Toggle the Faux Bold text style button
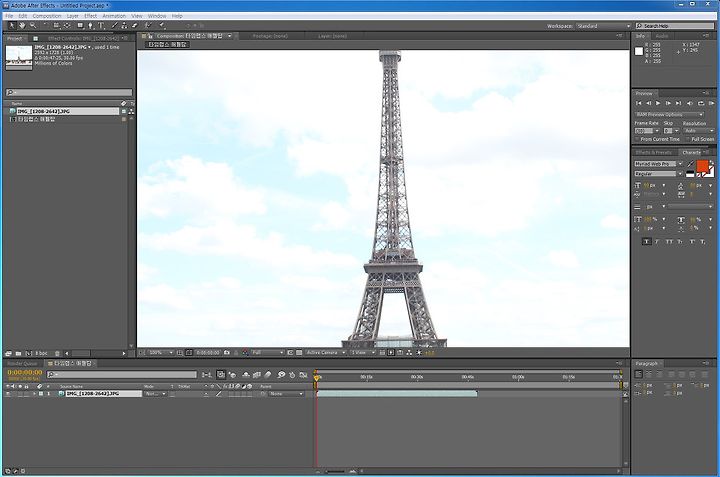Viewport: 720px width, 477px height. (647, 241)
